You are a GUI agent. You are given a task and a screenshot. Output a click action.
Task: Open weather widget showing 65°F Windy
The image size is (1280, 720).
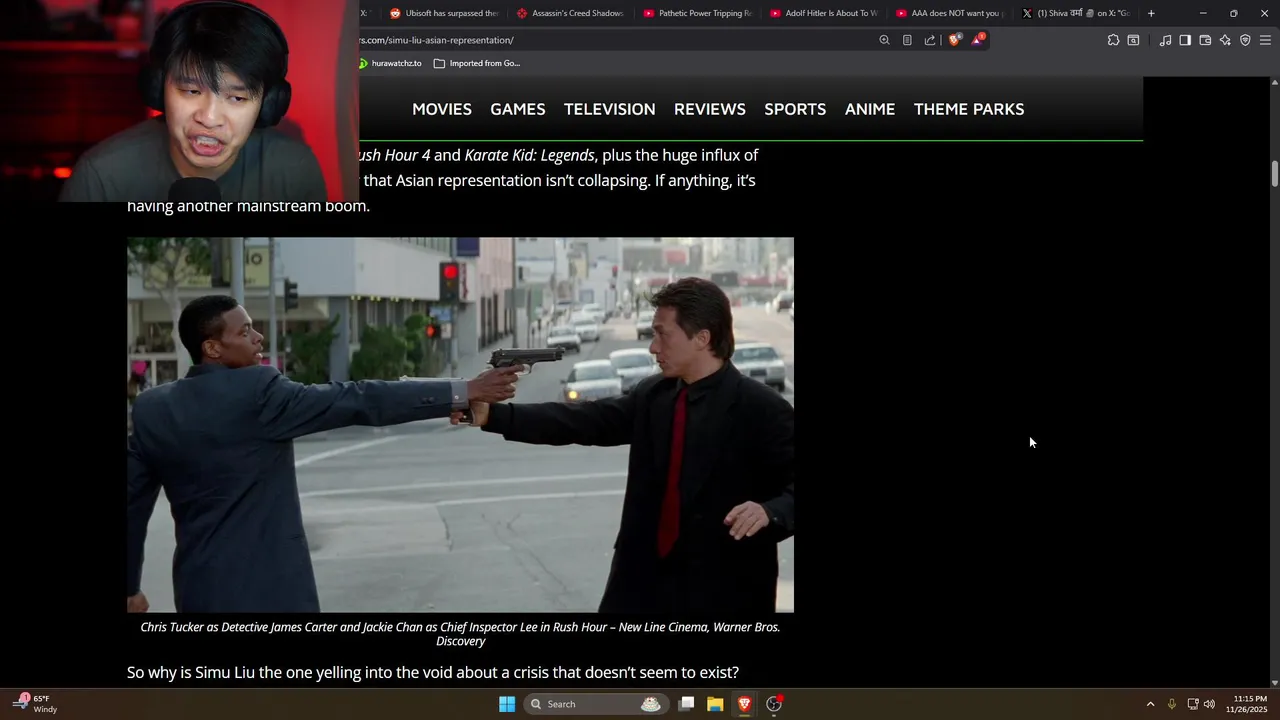point(35,704)
